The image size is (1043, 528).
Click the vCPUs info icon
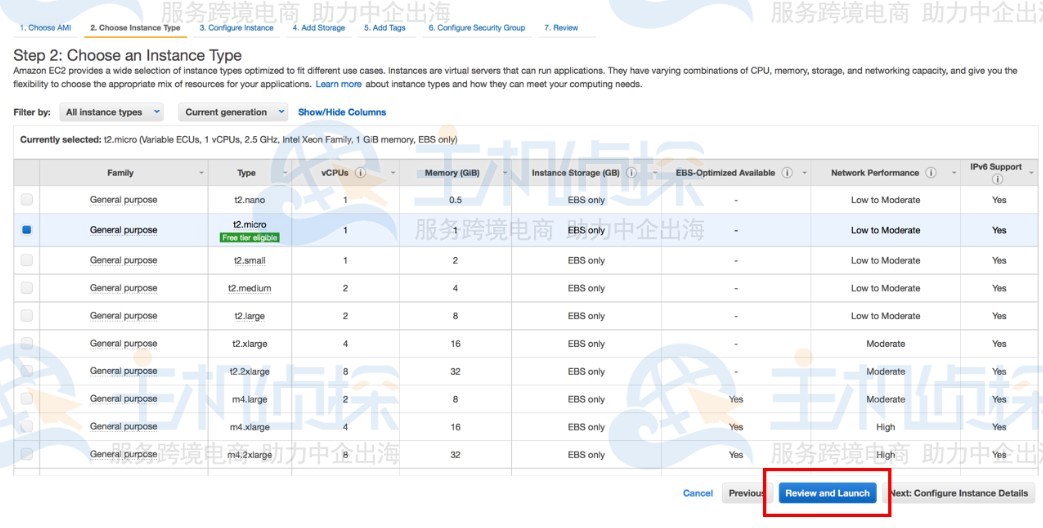pos(360,173)
